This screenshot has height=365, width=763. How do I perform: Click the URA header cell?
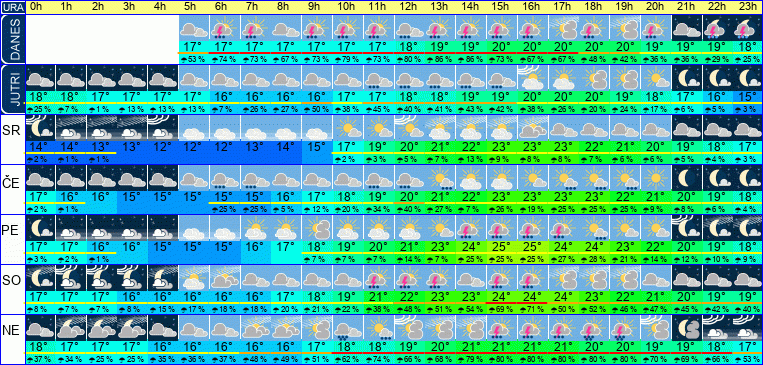point(12,7)
